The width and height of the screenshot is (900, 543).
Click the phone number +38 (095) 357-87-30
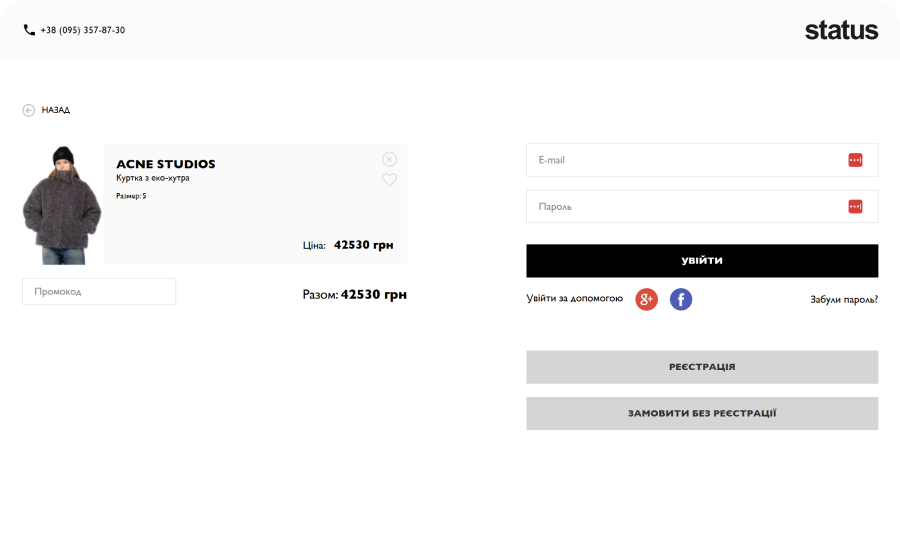(x=83, y=30)
